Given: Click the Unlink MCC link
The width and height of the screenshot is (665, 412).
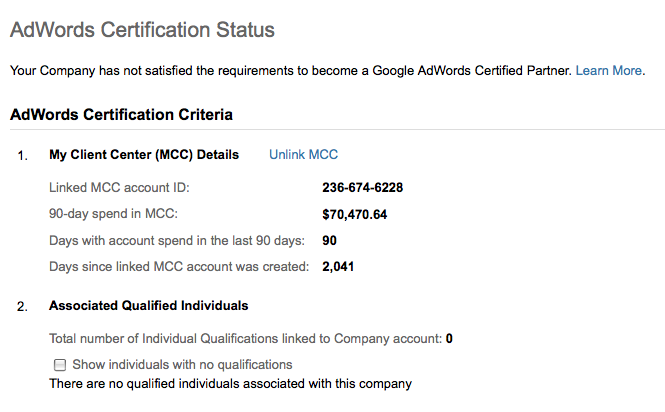Looking at the screenshot, I should click(x=303, y=154).
